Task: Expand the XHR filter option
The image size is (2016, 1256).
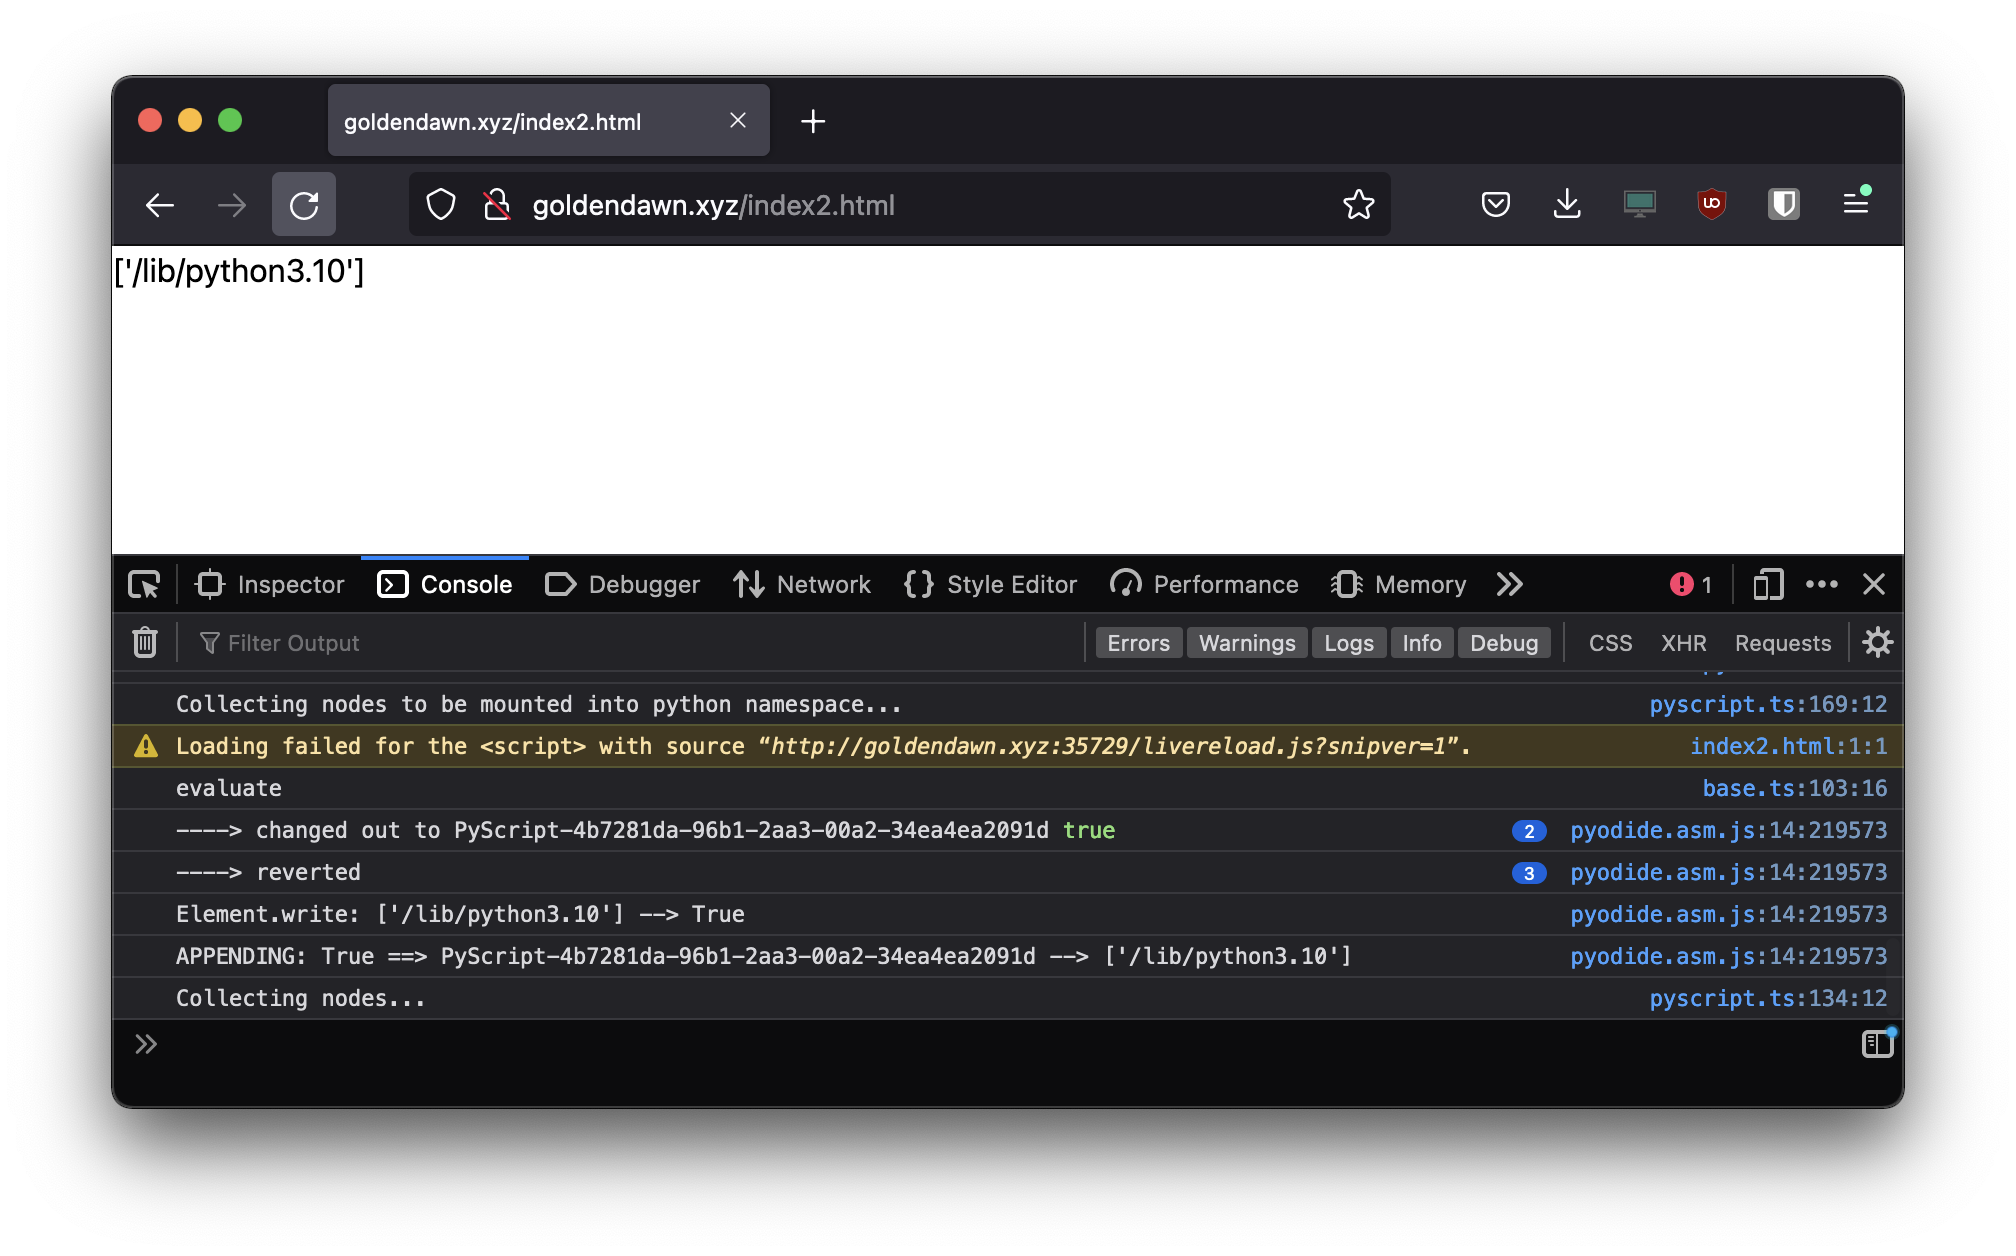Action: pyautogui.click(x=1683, y=642)
